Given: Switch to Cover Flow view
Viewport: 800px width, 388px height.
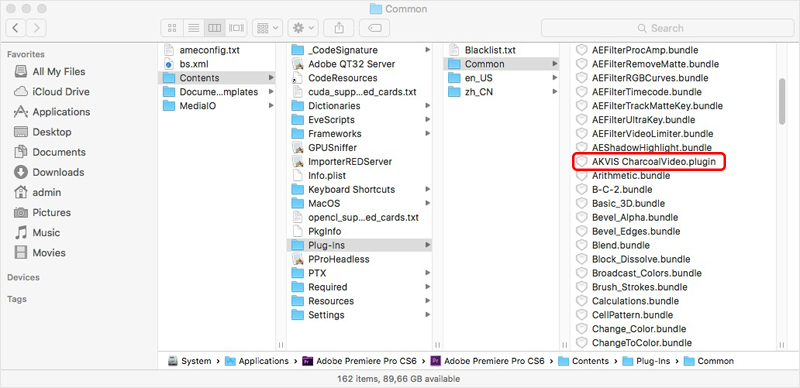Looking at the screenshot, I should pyautogui.click(x=236, y=28).
